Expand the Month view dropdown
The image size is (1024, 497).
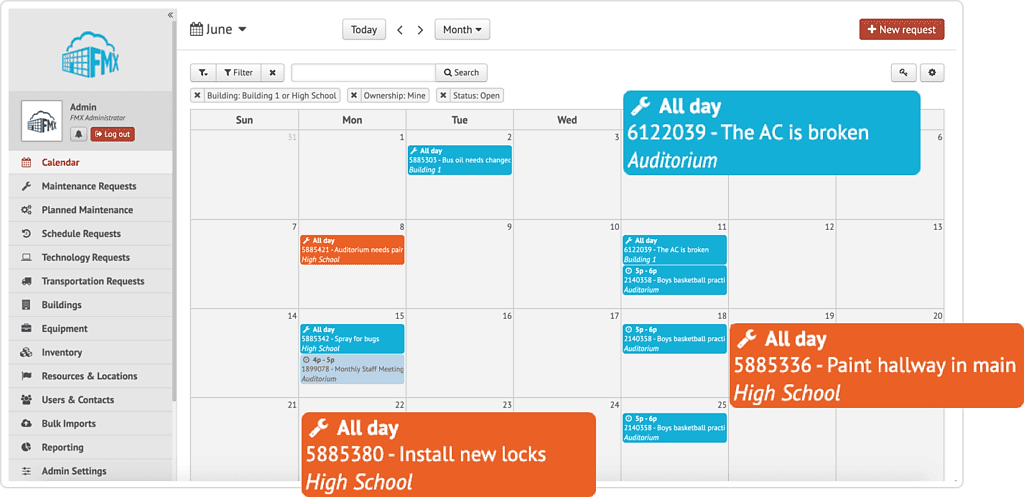coord(462,30)
